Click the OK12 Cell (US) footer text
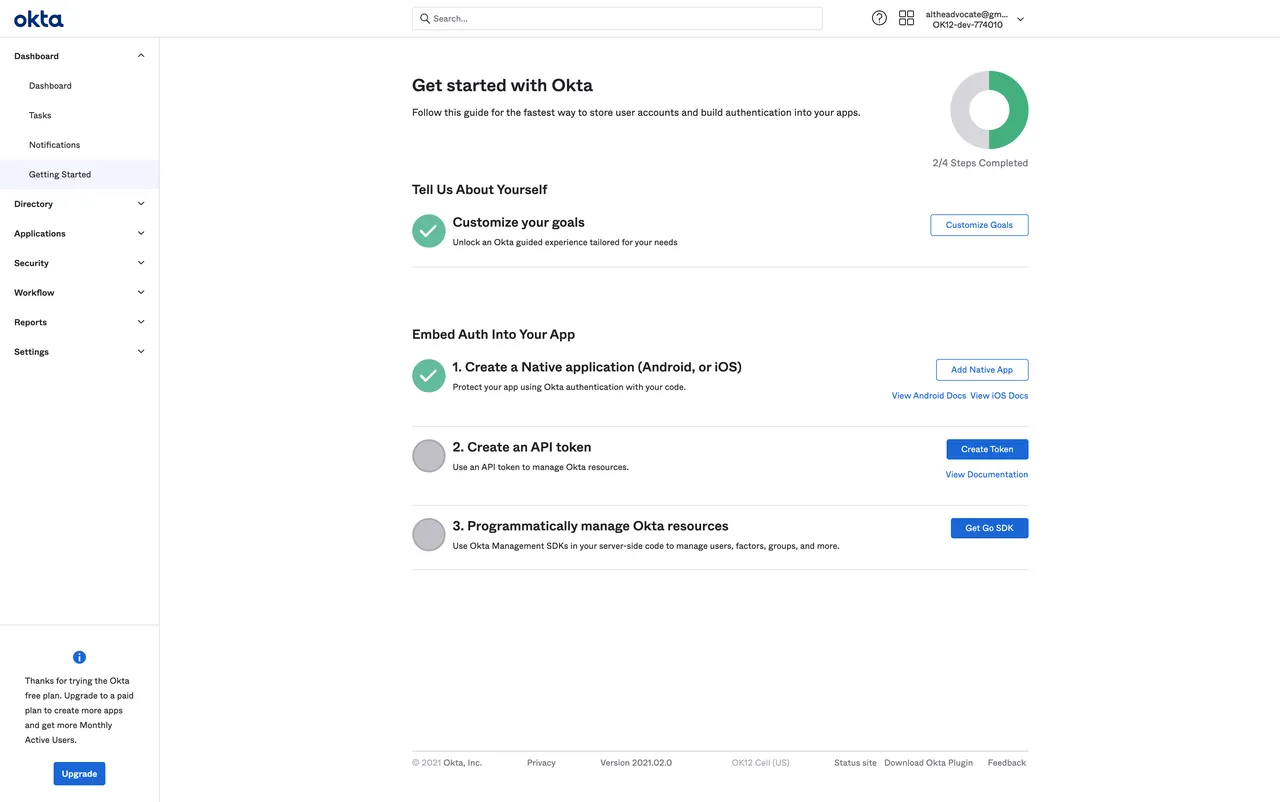1280x802 pixels. (760, 763)
